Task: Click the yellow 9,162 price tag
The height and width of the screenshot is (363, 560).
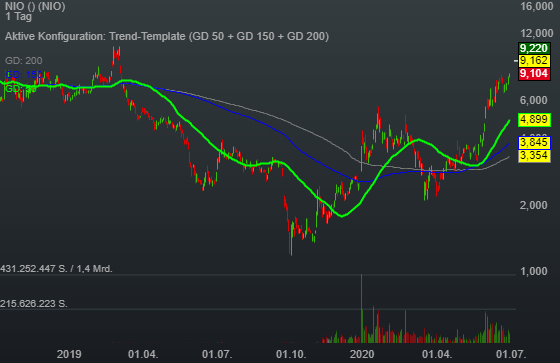Action: pos(534,60)
